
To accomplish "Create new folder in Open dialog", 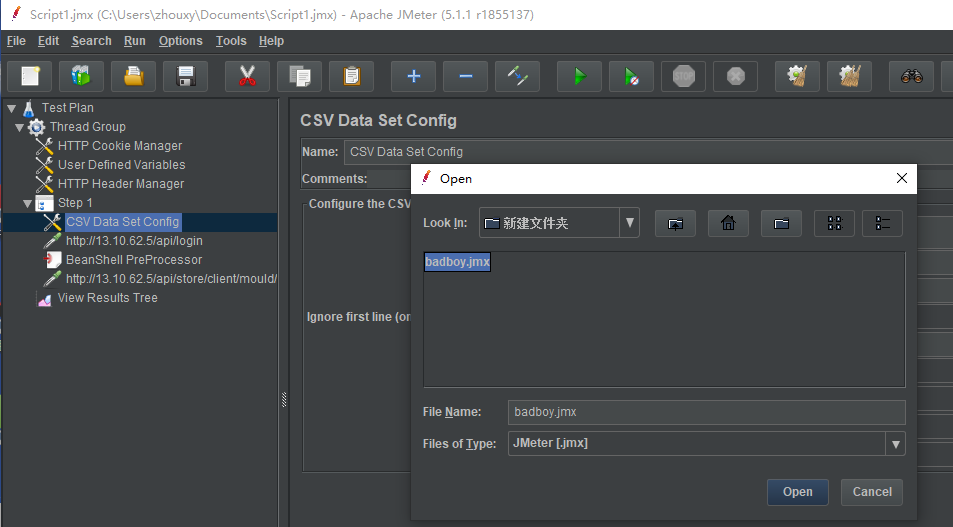I will point(781,224).
